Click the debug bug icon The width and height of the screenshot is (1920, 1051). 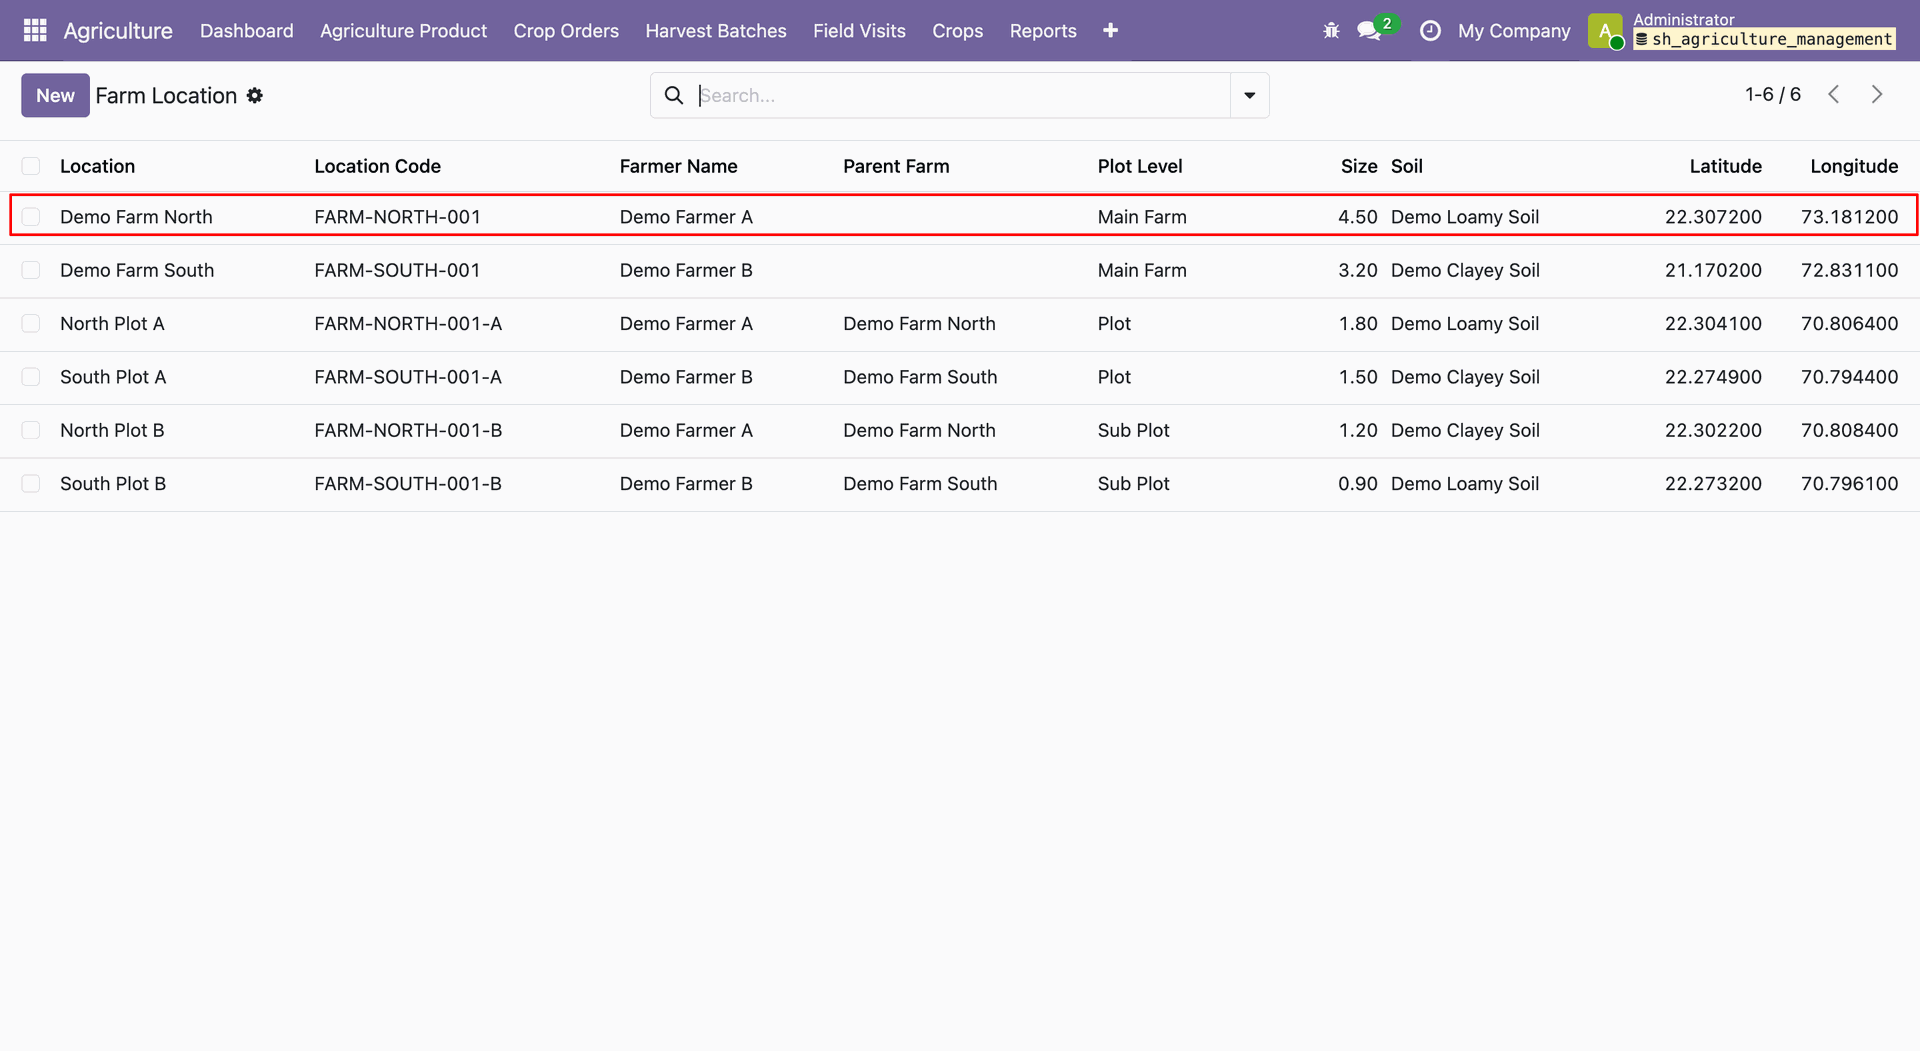tap(1331, 31)
